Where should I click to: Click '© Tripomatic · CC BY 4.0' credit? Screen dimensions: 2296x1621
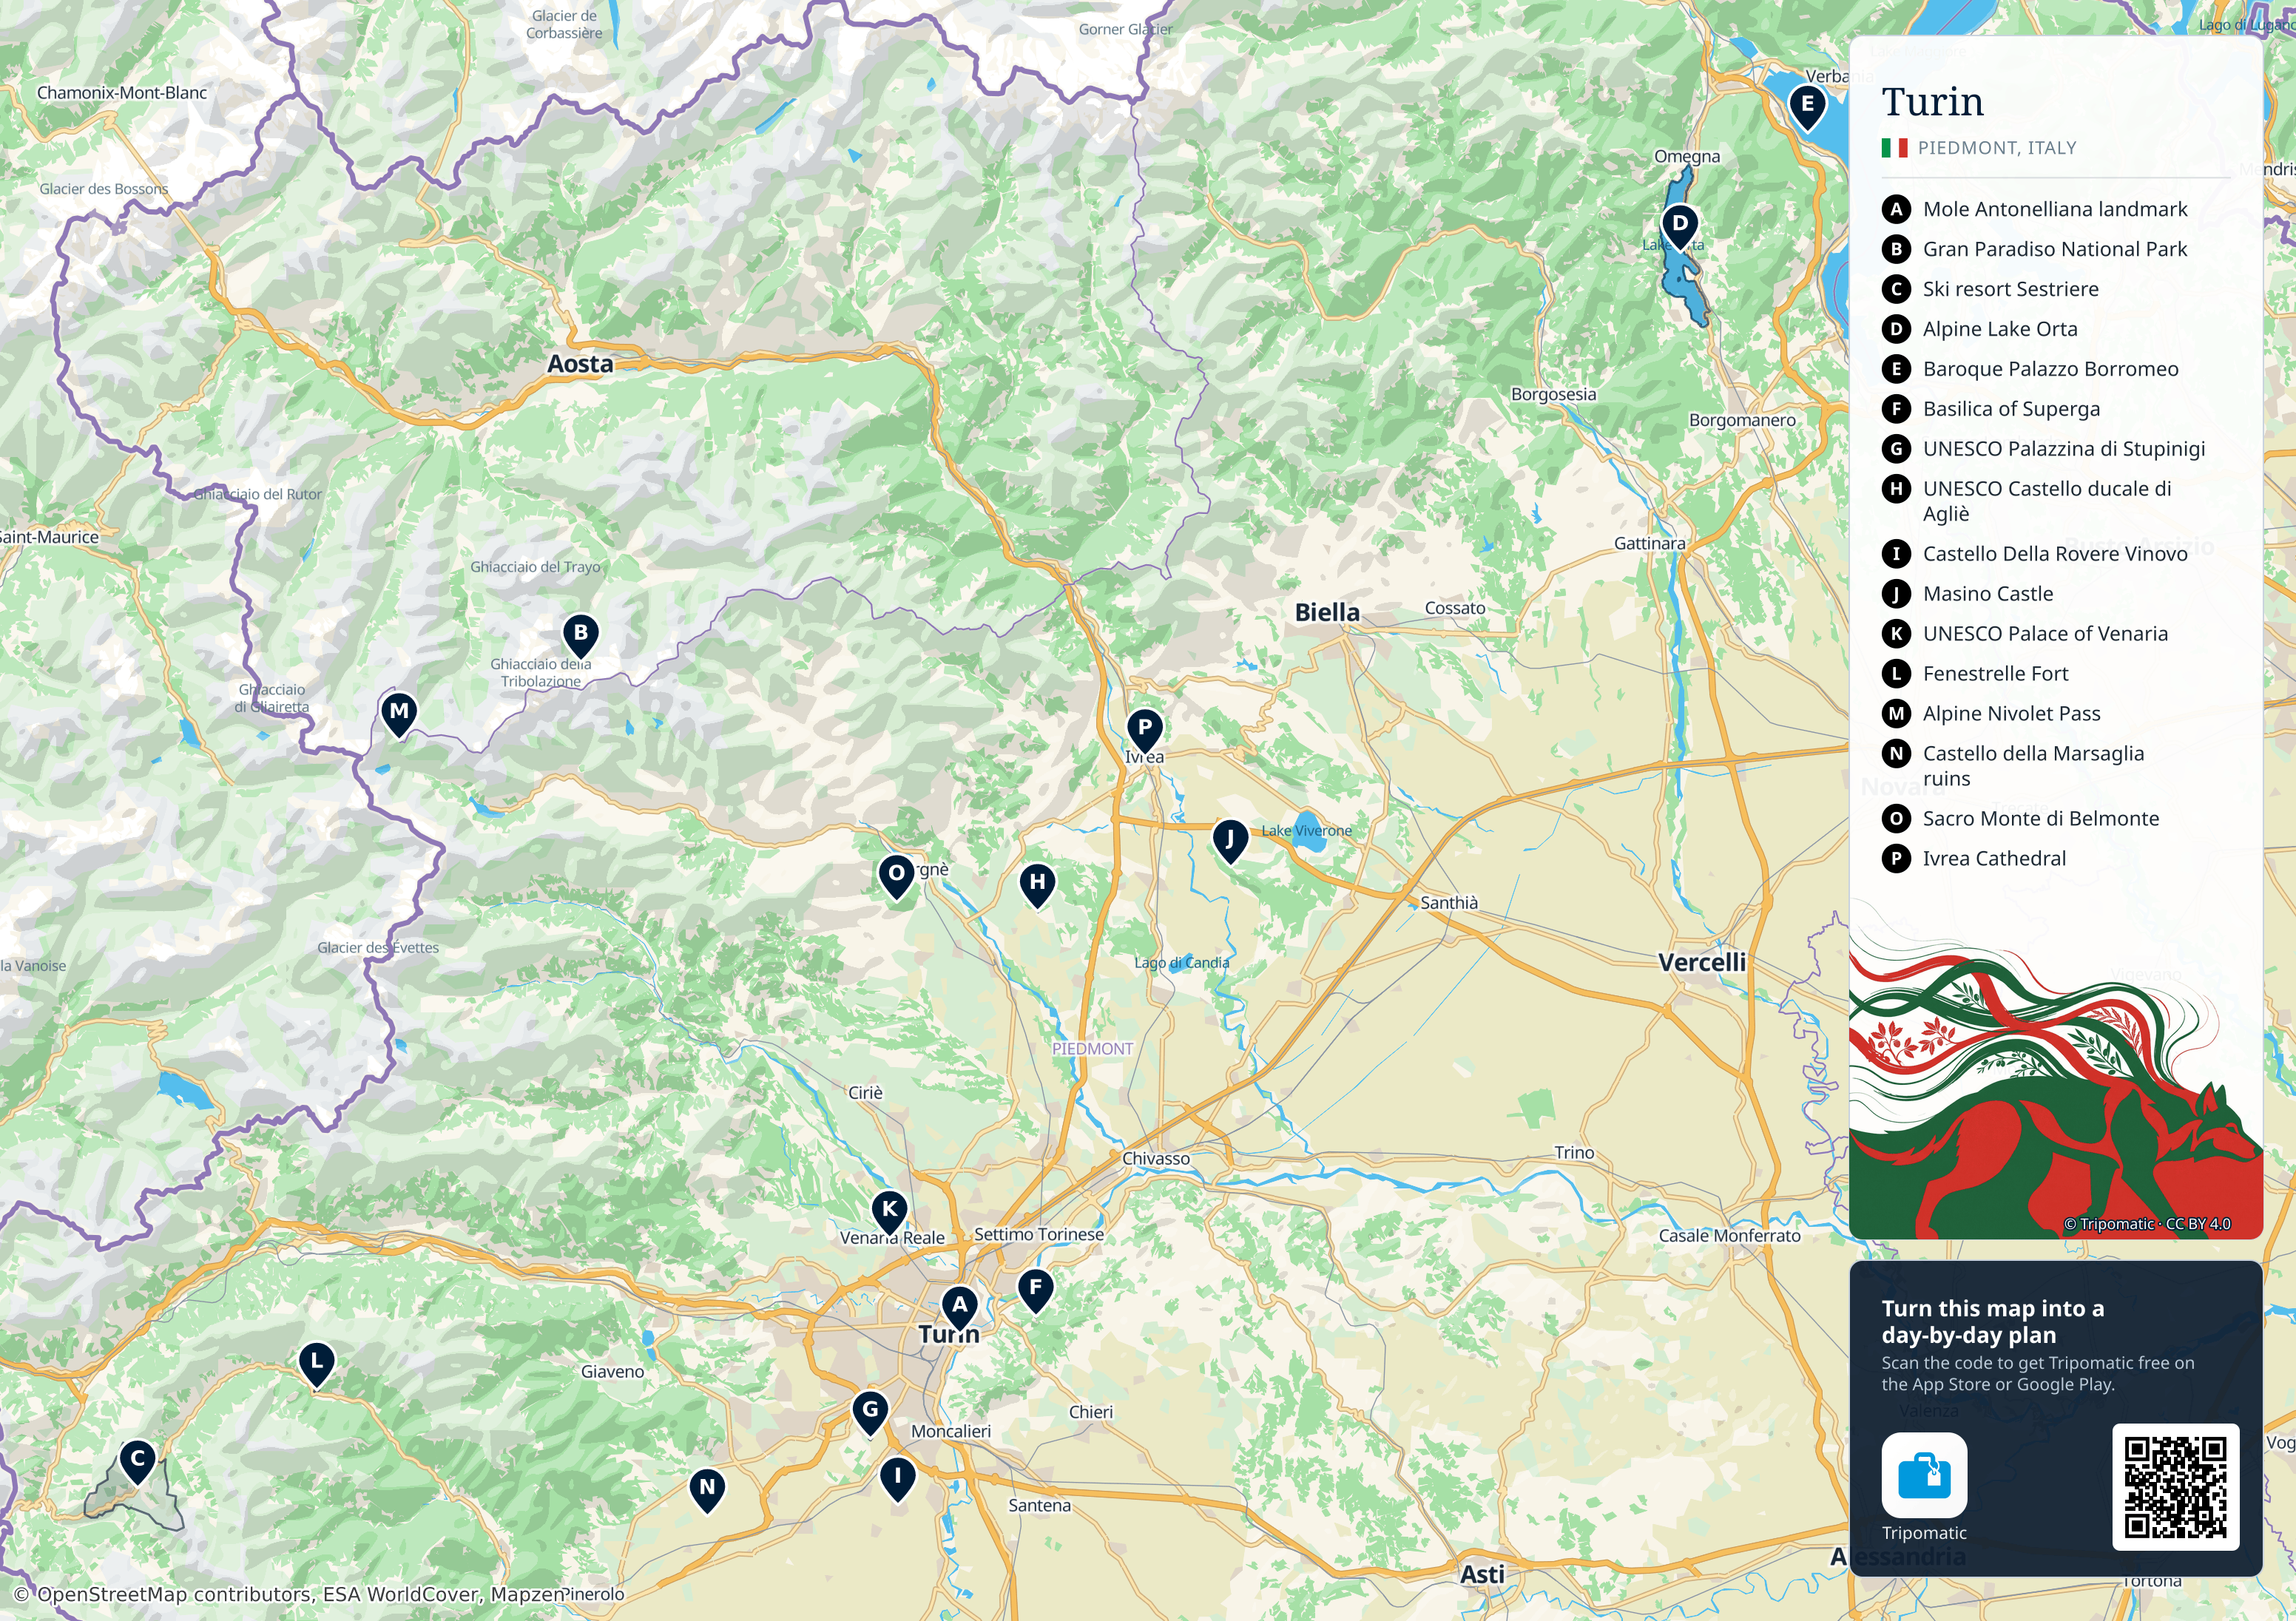[x=2147, y=1224]
